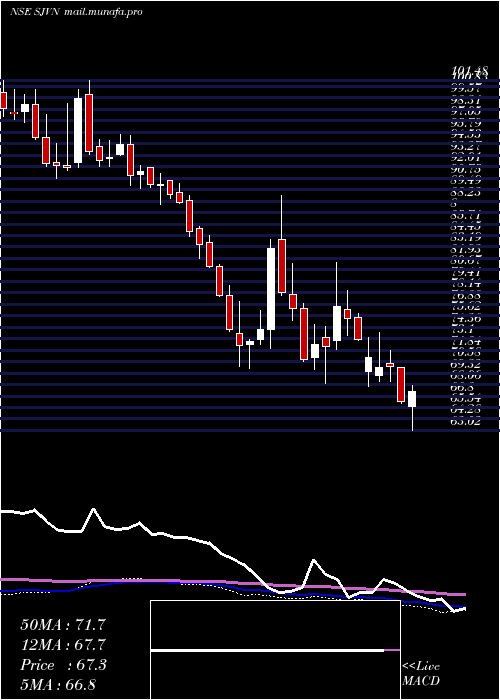Click the 83.19 price axis label

pyautogui.click(x=466, y=238)
